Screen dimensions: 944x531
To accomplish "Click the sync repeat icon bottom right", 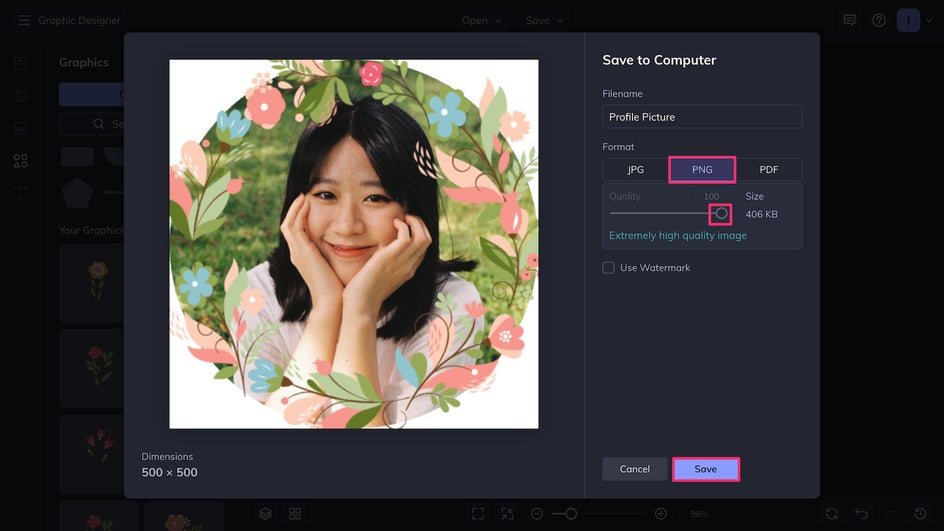I will click(832, 514).
